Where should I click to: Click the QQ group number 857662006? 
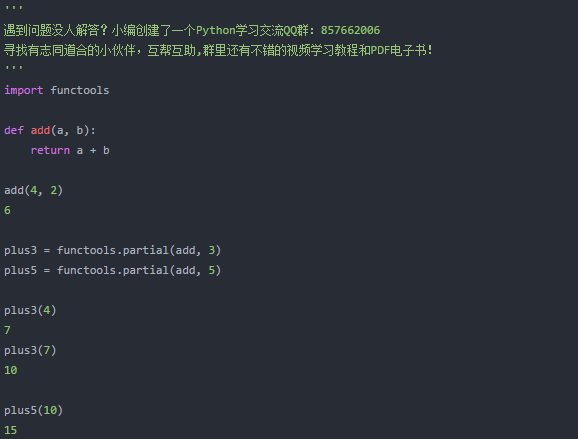350,30
